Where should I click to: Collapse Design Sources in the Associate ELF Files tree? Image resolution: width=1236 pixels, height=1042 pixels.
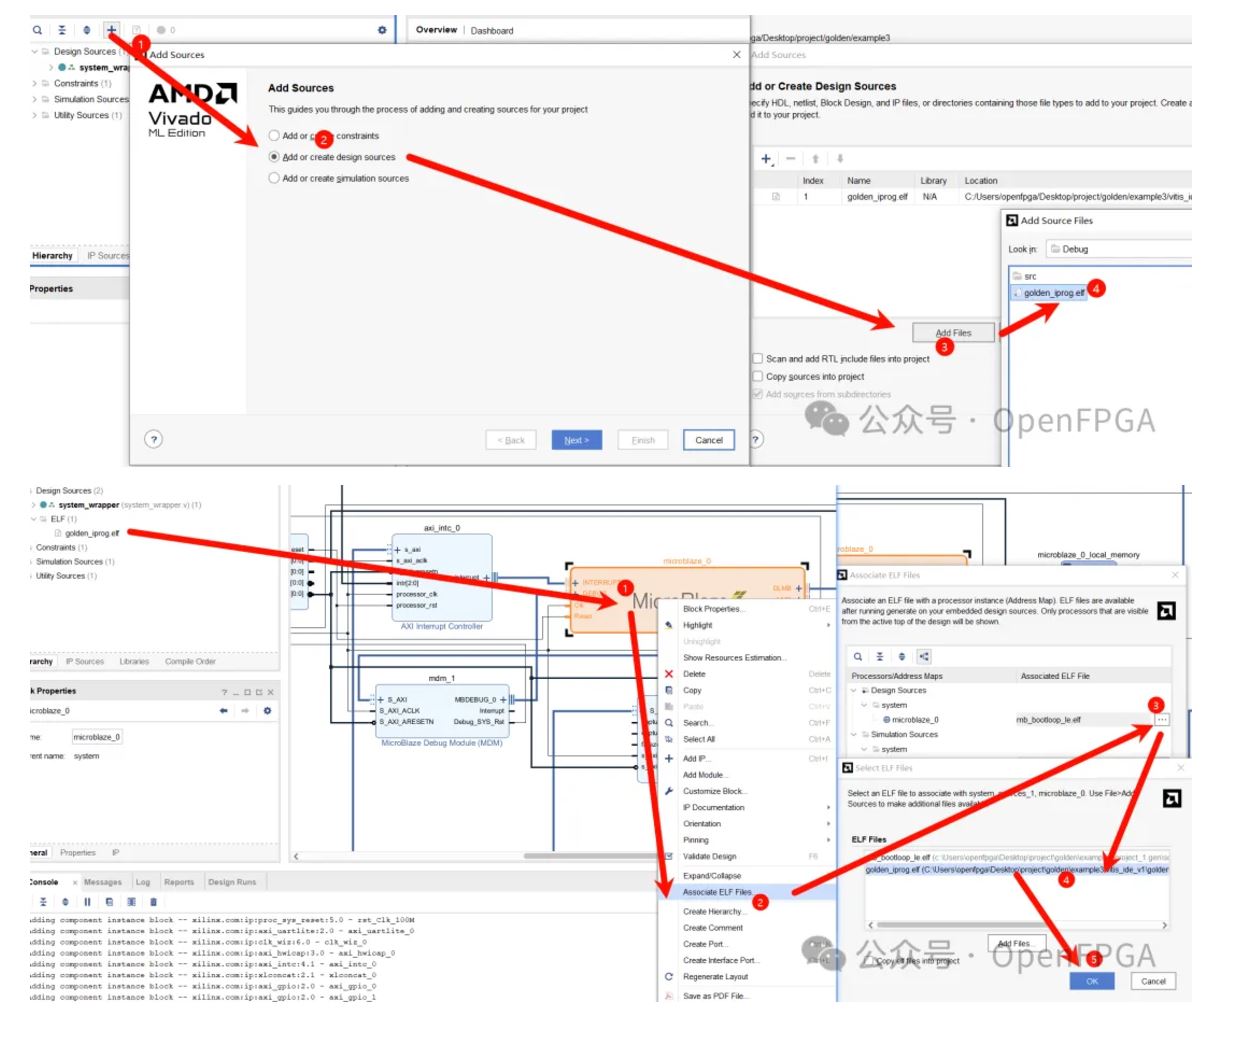click(x=854, y=690)
